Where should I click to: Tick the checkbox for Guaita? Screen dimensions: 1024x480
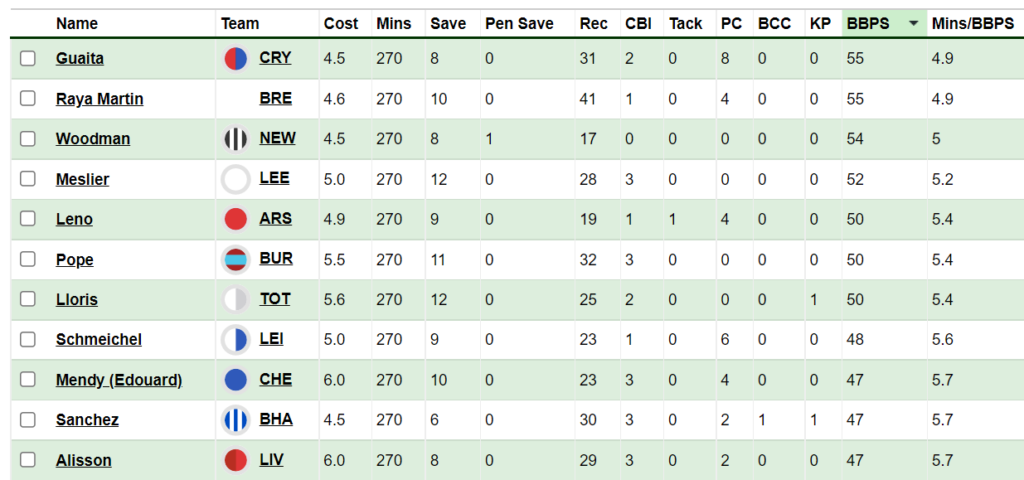[28, 59]
